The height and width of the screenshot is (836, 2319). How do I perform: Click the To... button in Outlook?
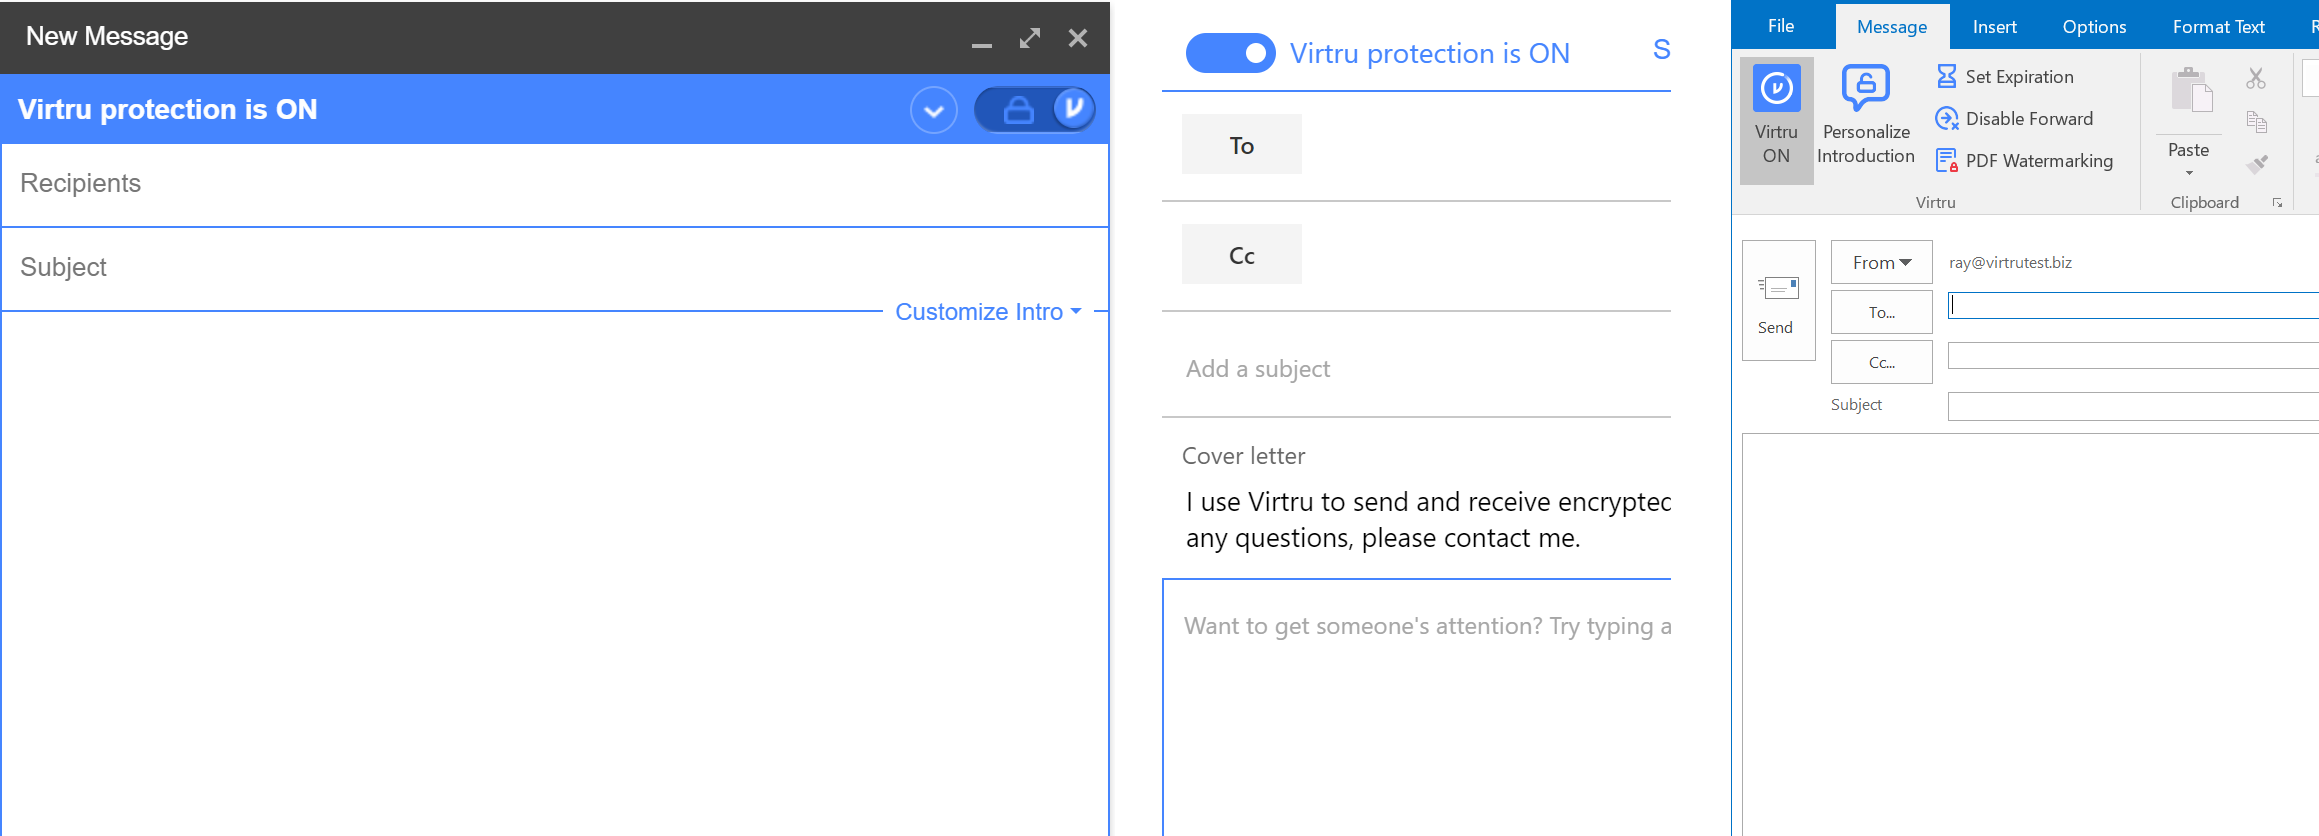coord(1881,312)
